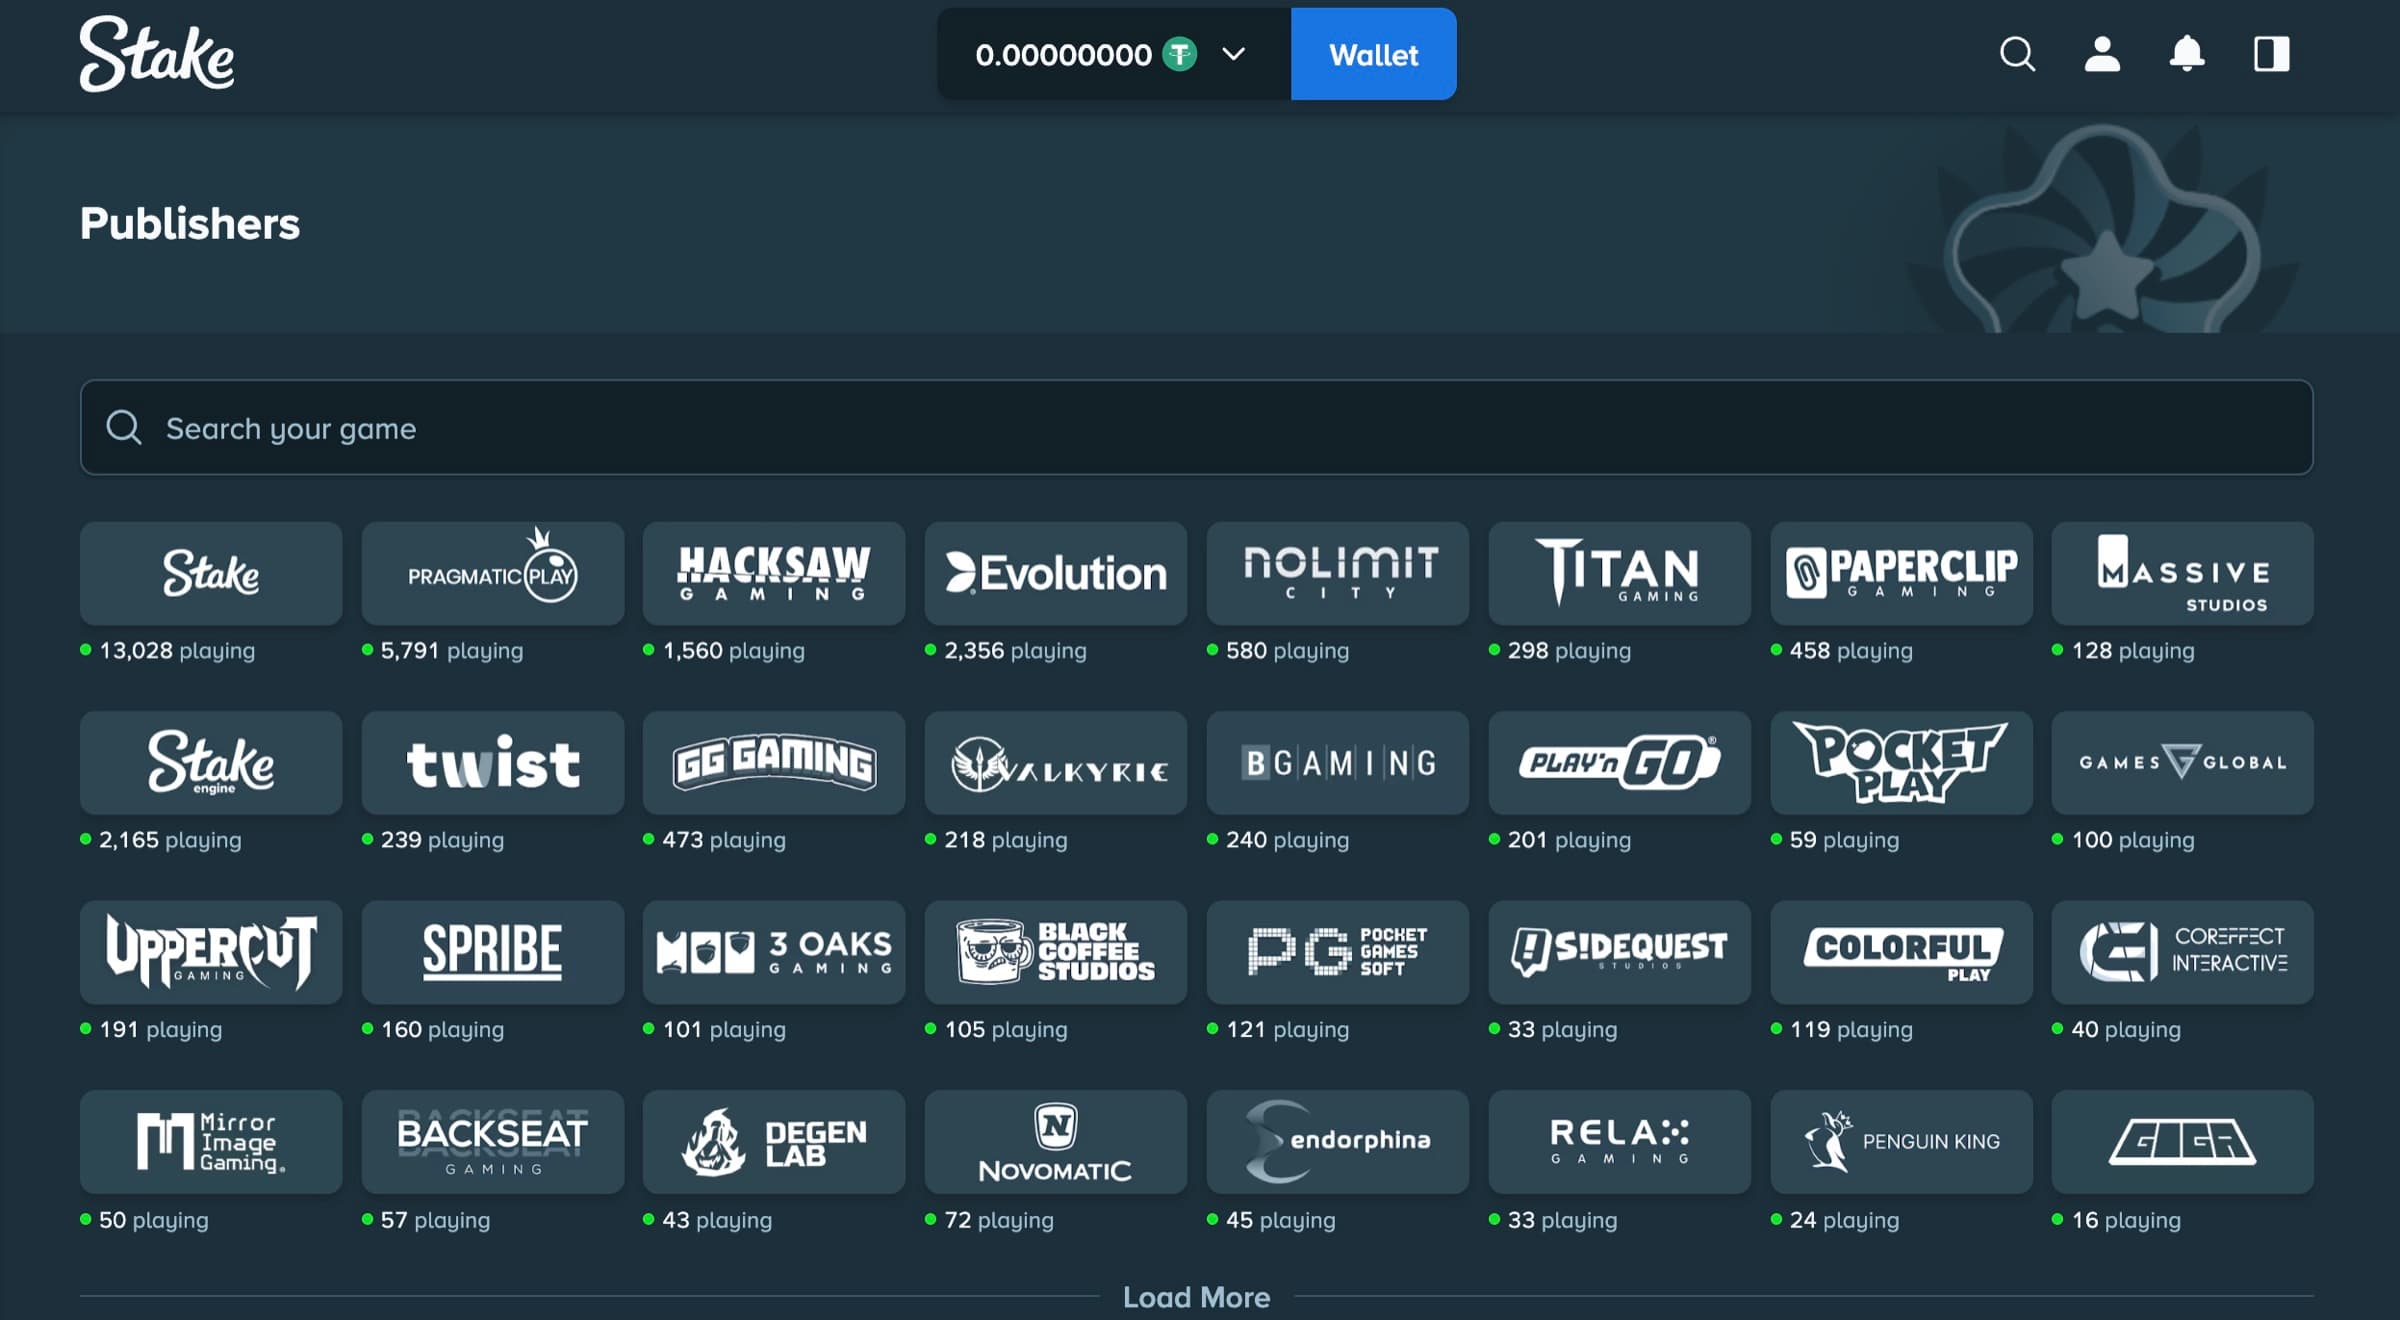Open the Backseat Gaming publisher tile

point(492,1142)
